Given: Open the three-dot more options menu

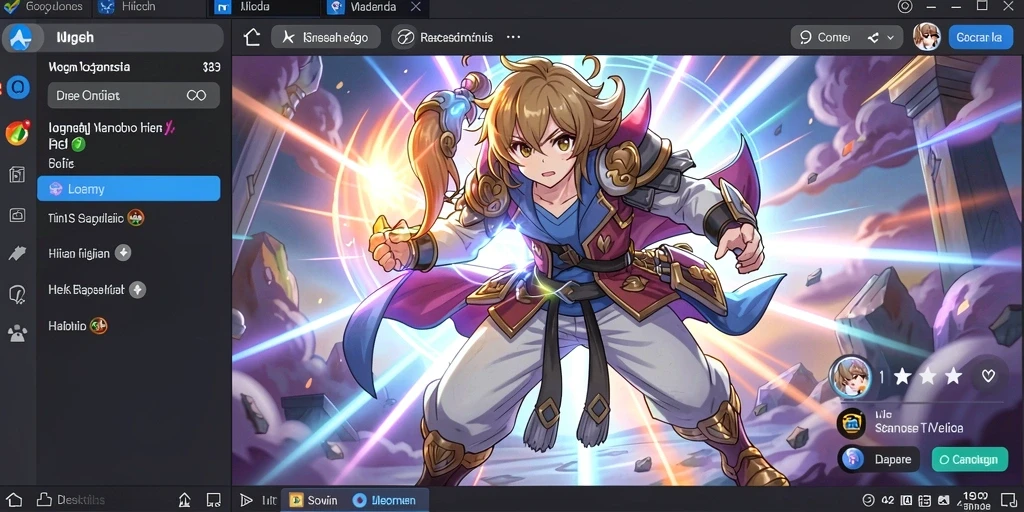Looking at the screenshot, I should (x=513, y=37).
